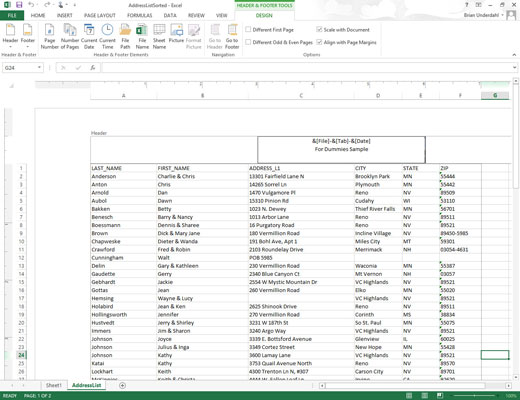Enable Different Odd & Even Pages
Image resolution: width=520 pixels, height=400 pixels.
coord(248,42)
